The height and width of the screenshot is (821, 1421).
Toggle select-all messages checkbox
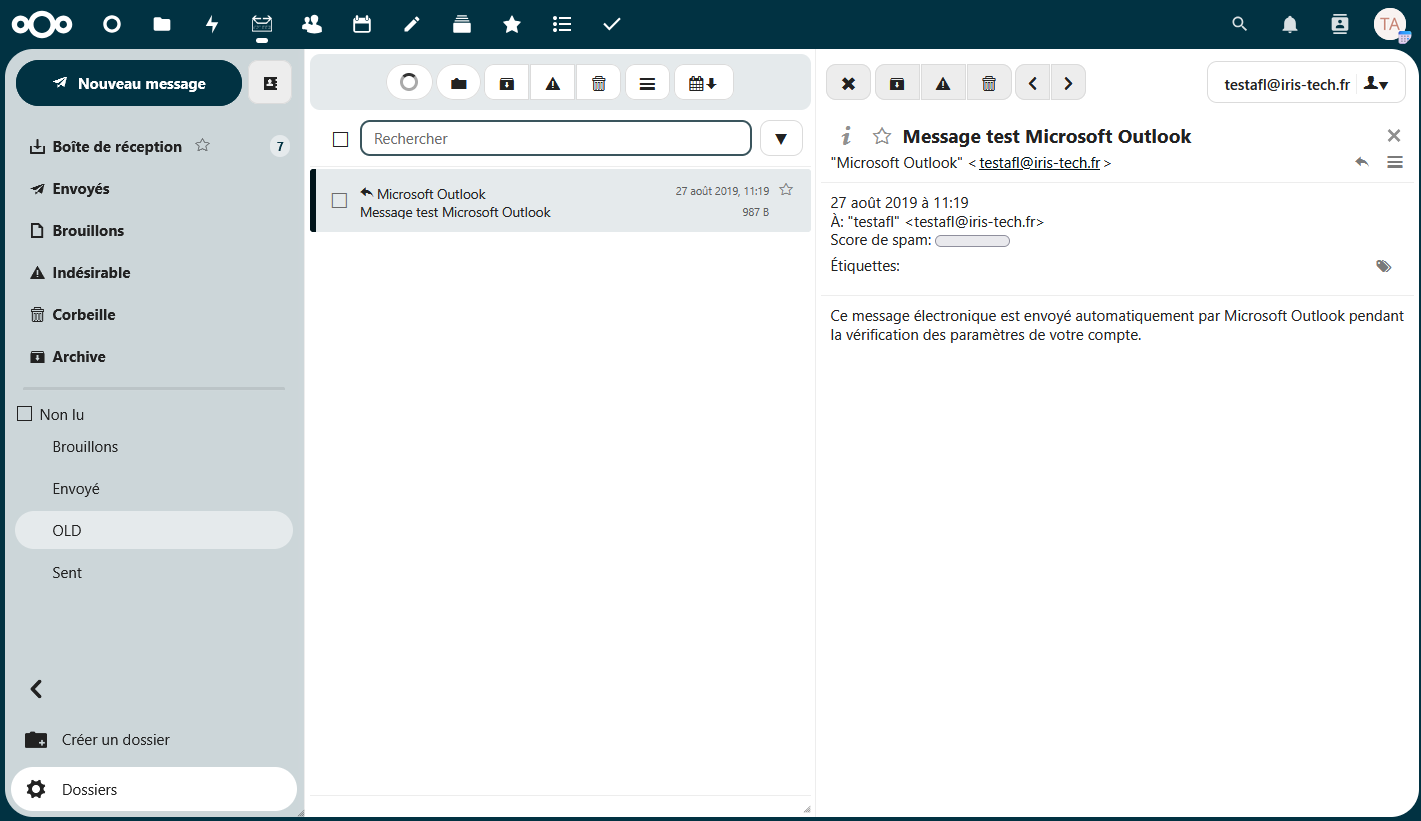point(340,139)
